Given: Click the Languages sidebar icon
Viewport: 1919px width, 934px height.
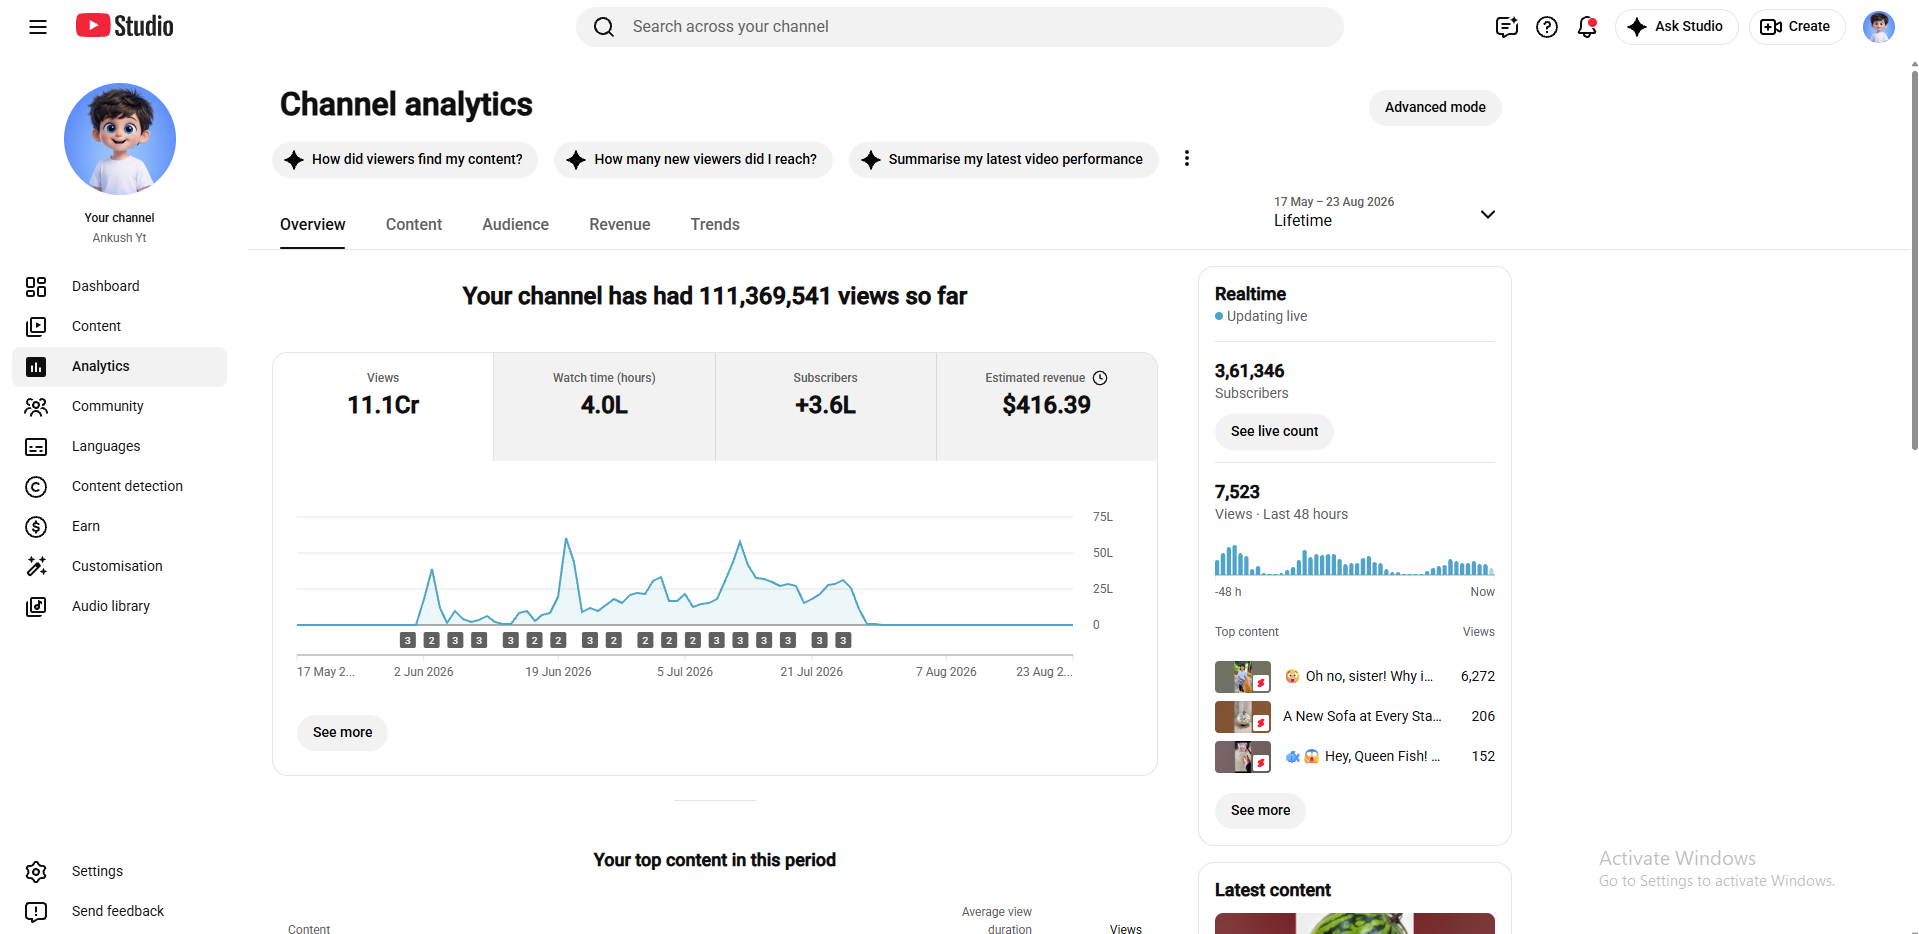Looking at the screenshot, I should [36, 447].
